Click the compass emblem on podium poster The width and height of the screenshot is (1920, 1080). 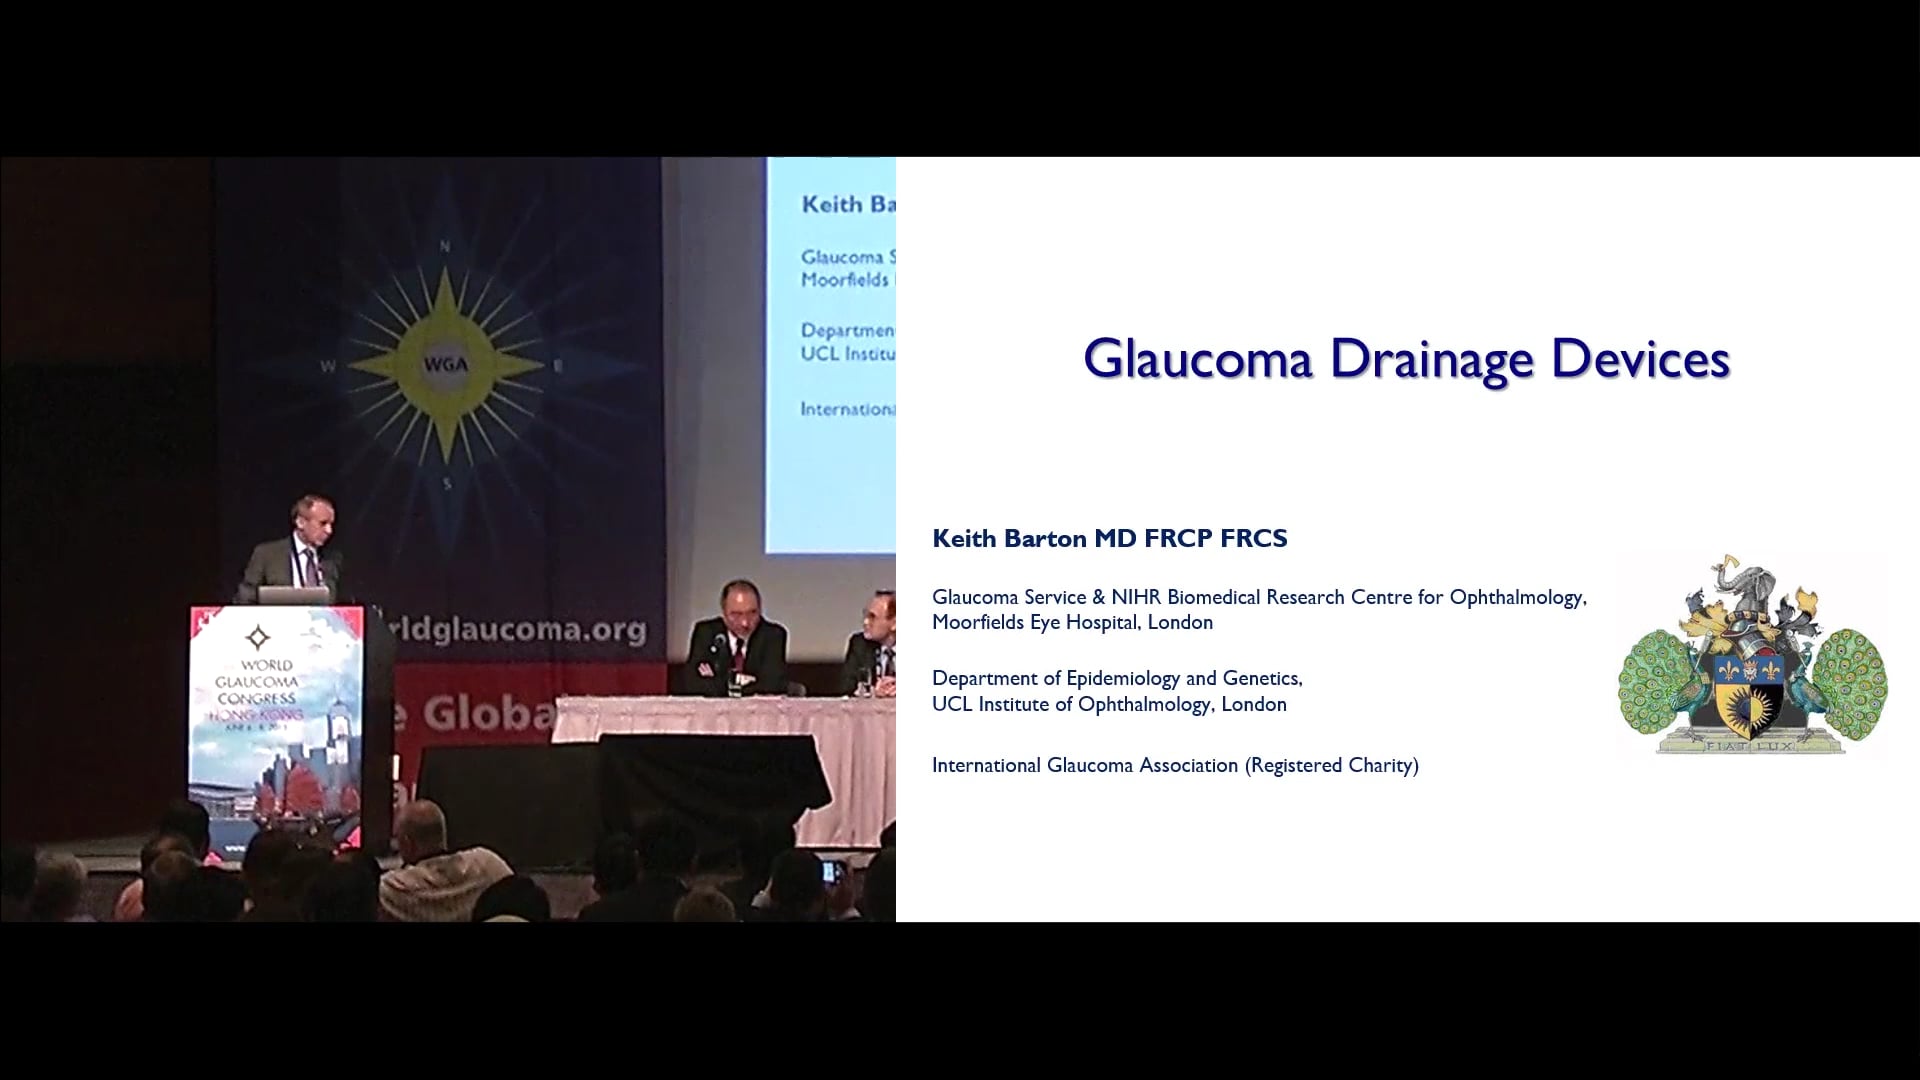(258, 637)
